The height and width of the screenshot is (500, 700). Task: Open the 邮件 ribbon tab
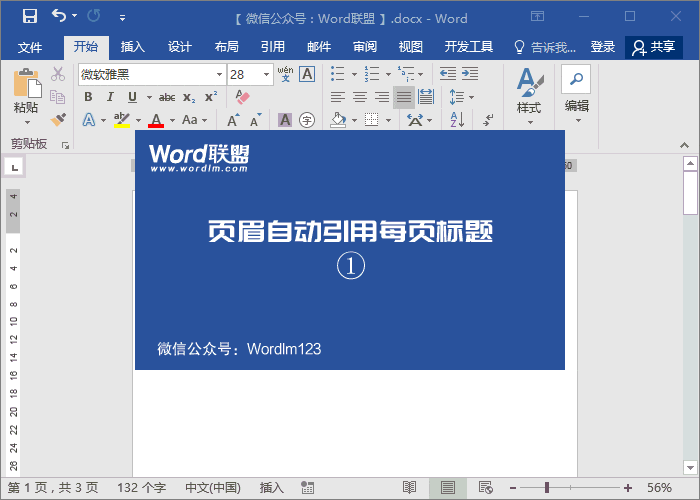pos(319,47)
